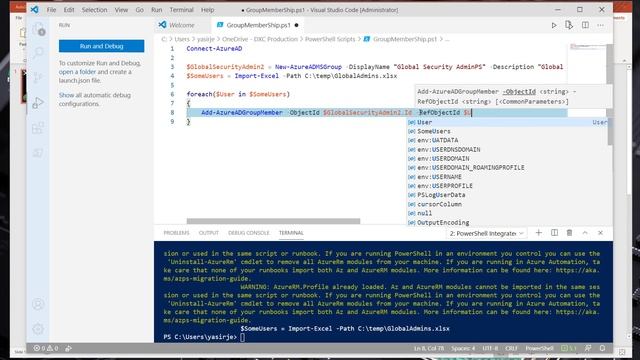The width and height of the screenshot is (640, 360).
Task: Click CRLF line ending in status bar
Action: [511, 348]
